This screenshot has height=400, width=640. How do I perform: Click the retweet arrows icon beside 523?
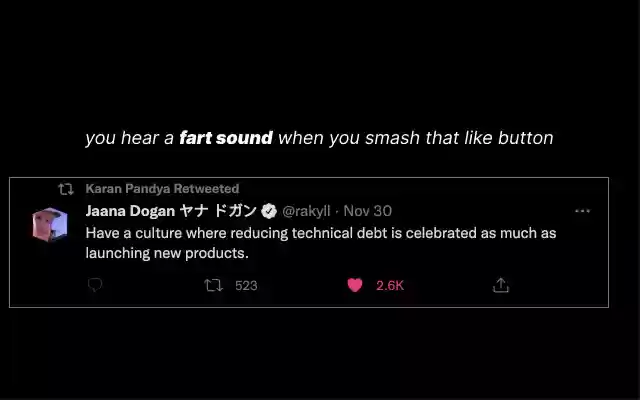(213, 285)
